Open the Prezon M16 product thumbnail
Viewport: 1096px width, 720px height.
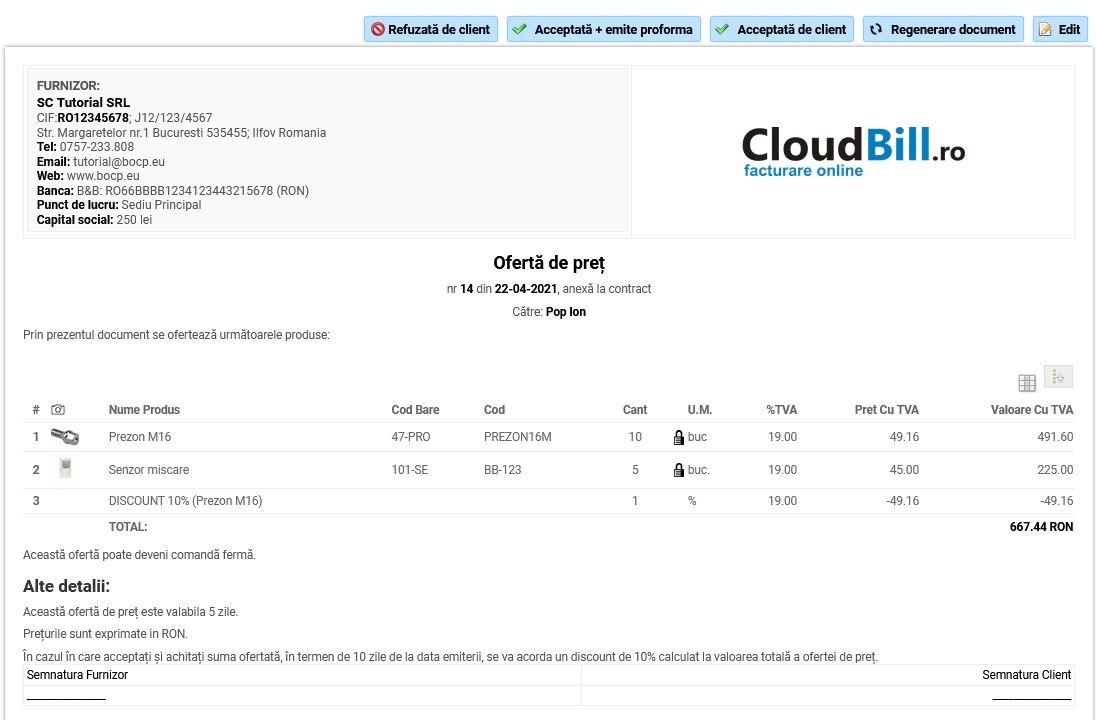point(65,437)
